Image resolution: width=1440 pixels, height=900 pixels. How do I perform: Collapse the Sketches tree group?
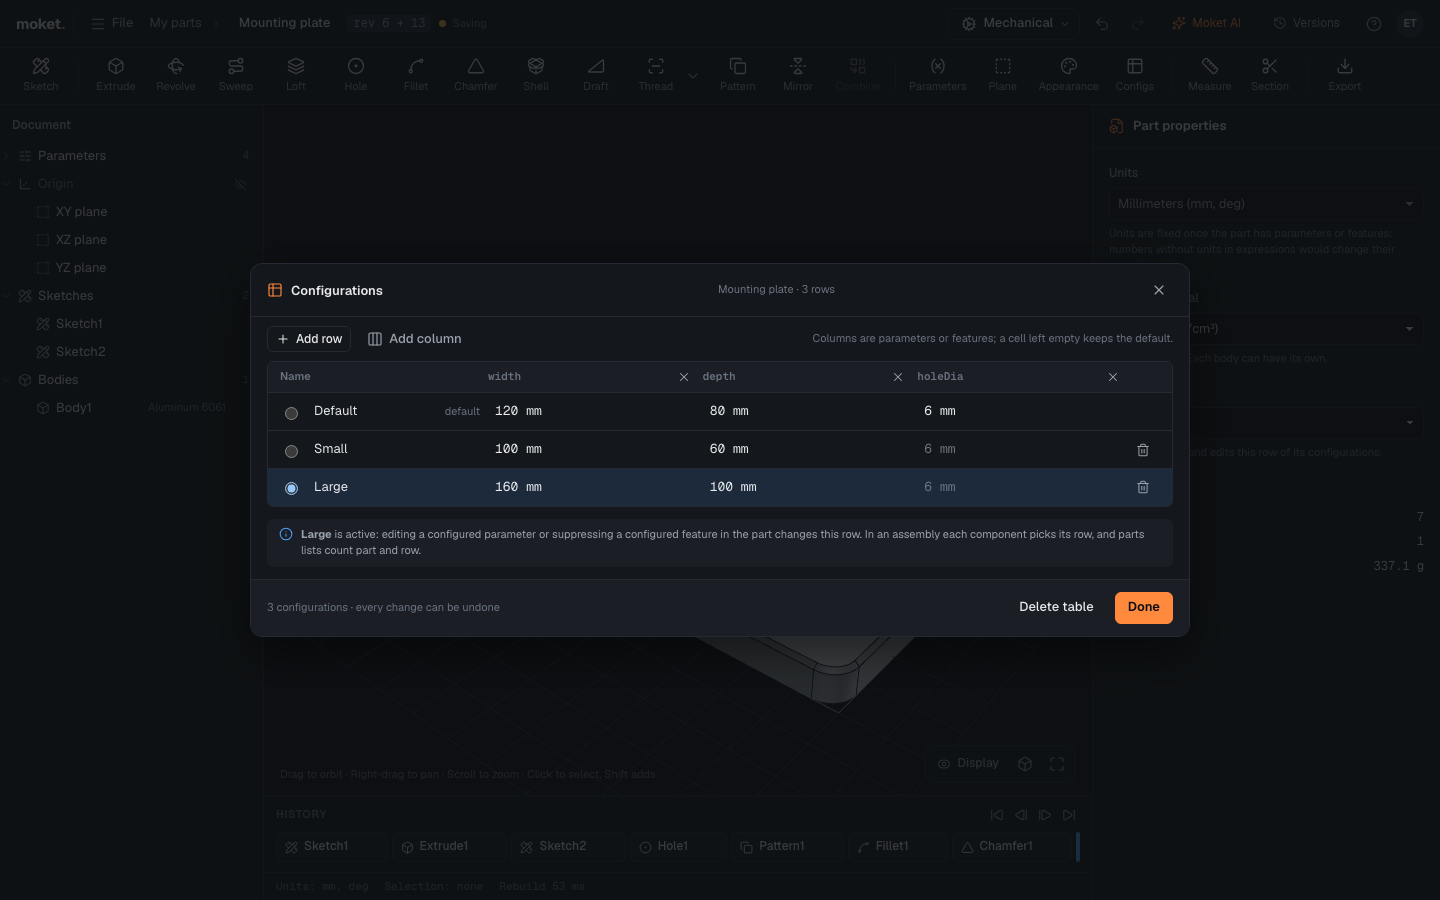point(8,296)
